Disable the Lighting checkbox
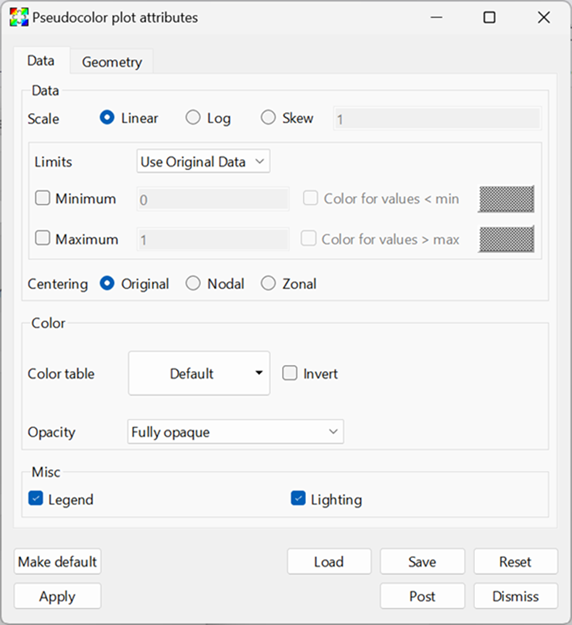 click(x=298, y=498)
